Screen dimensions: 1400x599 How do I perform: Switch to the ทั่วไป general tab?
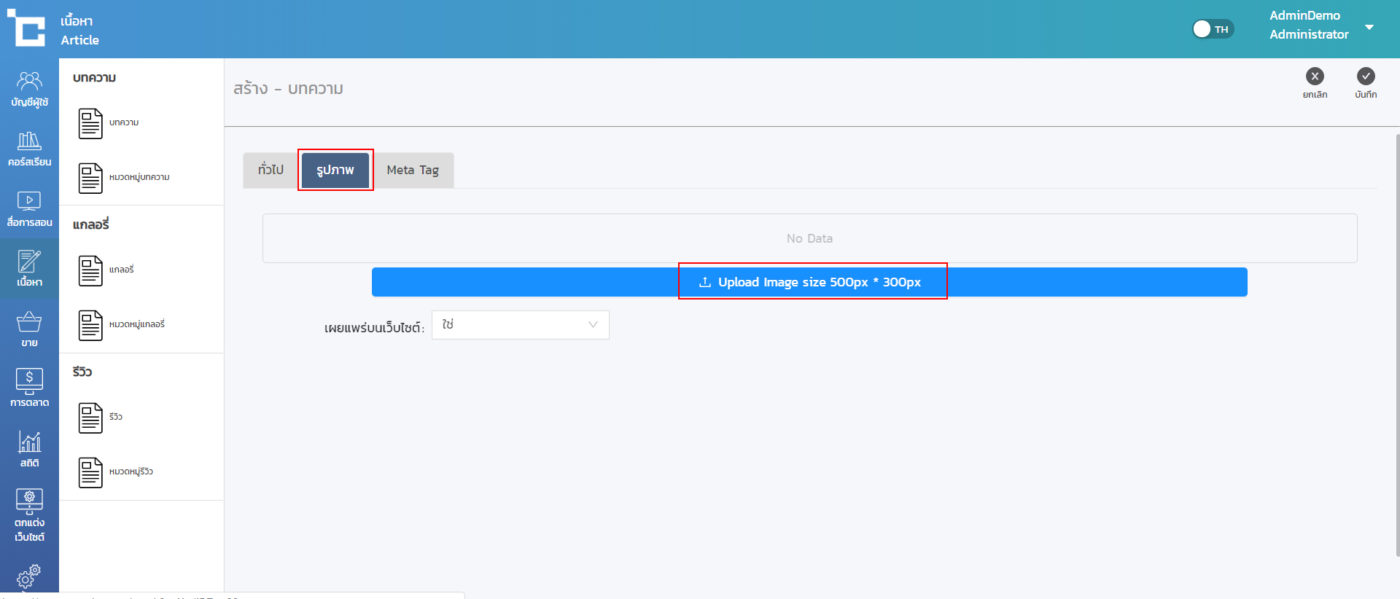(270, 170)
